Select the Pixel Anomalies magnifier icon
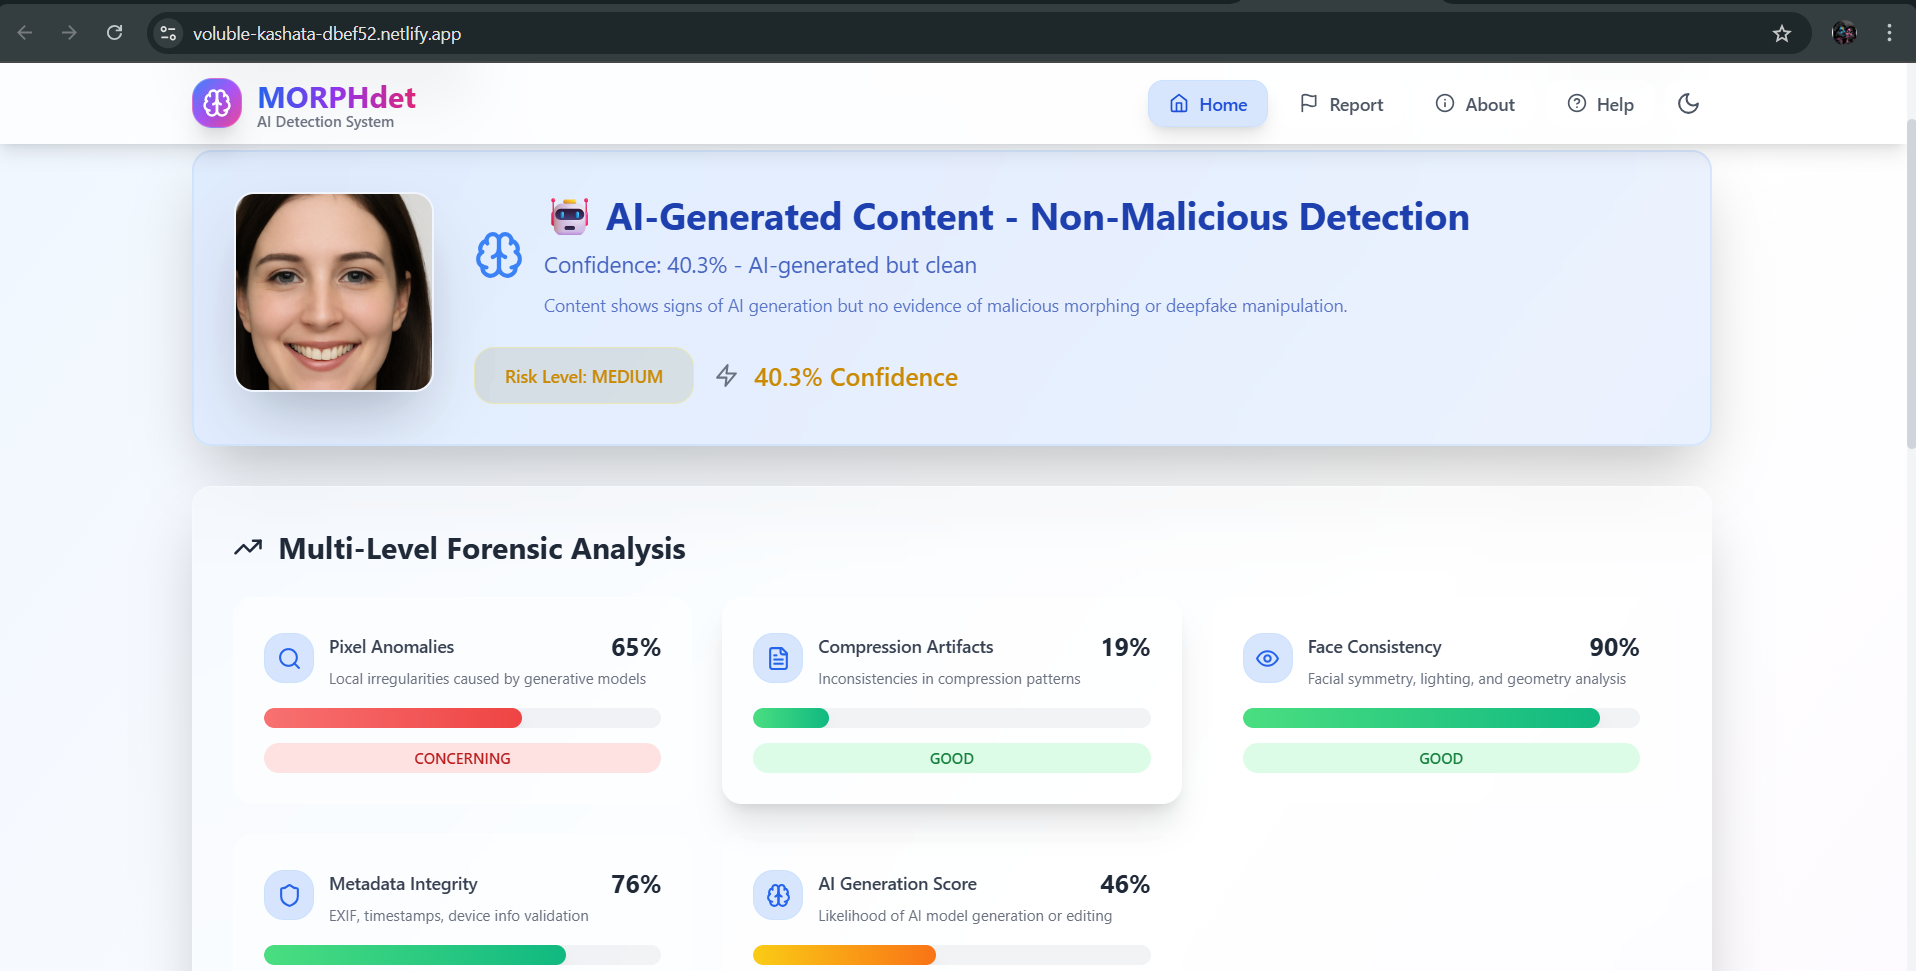The image size is (1916, 971). point(288,658)
